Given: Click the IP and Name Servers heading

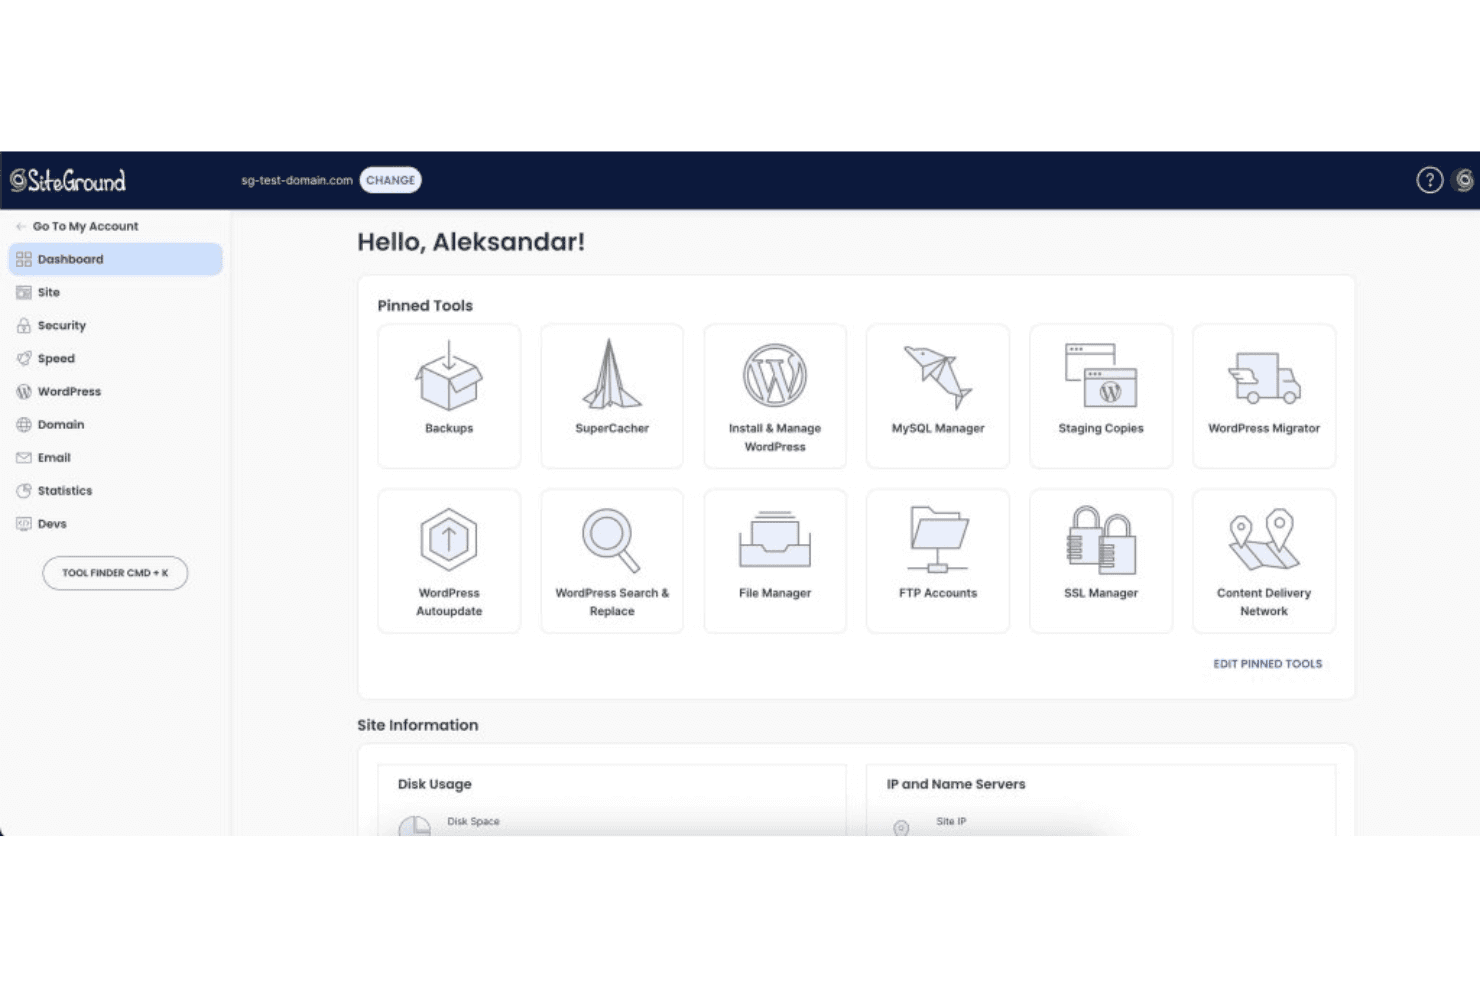Looking at the screenshot, I should (x=956, y=784).
